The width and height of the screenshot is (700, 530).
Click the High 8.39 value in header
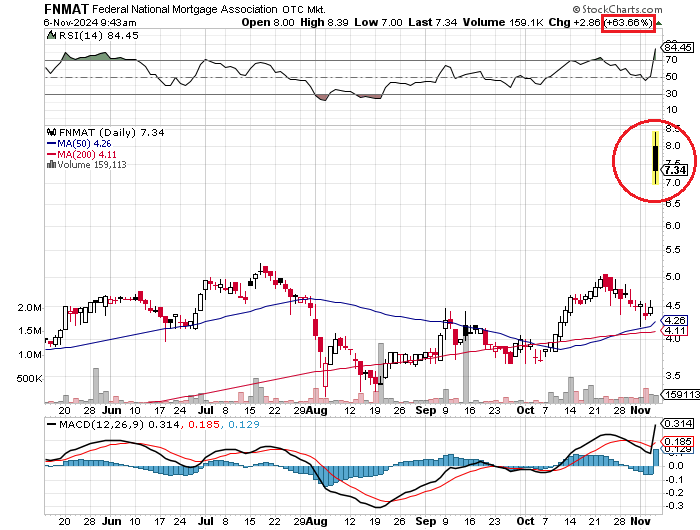(324, 22)
